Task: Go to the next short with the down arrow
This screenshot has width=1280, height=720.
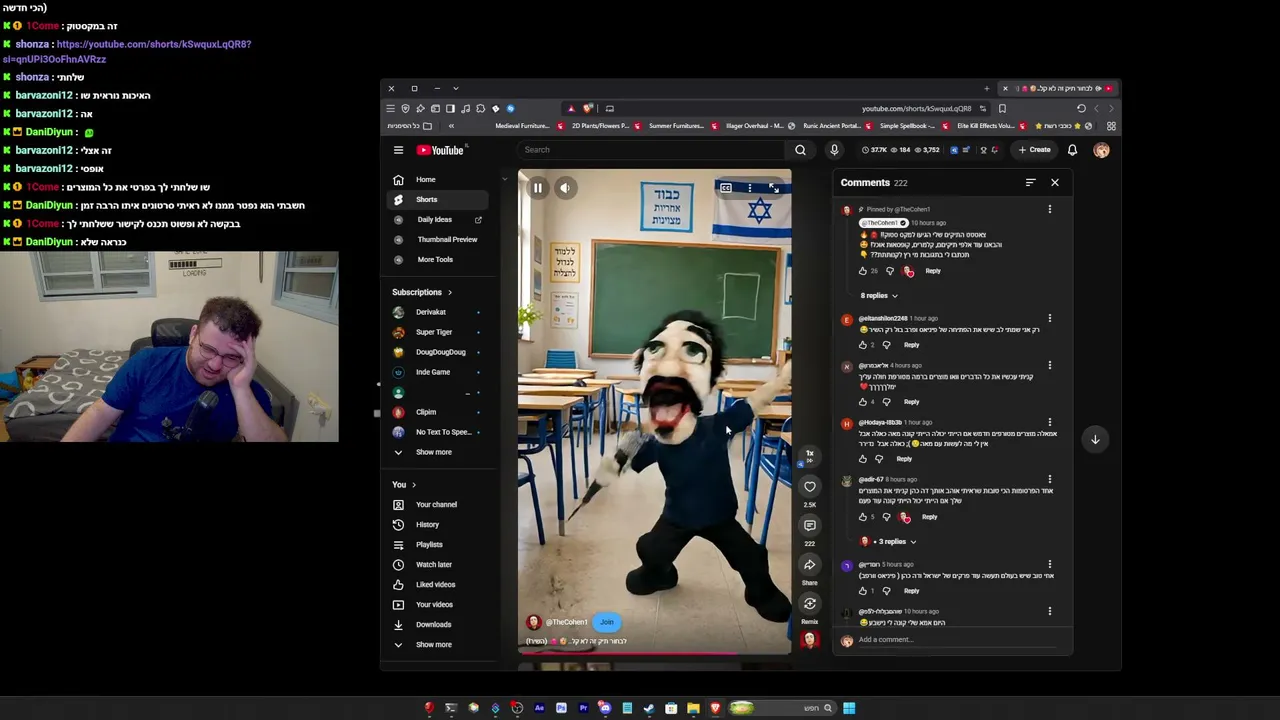Action: pos(1095,439)
